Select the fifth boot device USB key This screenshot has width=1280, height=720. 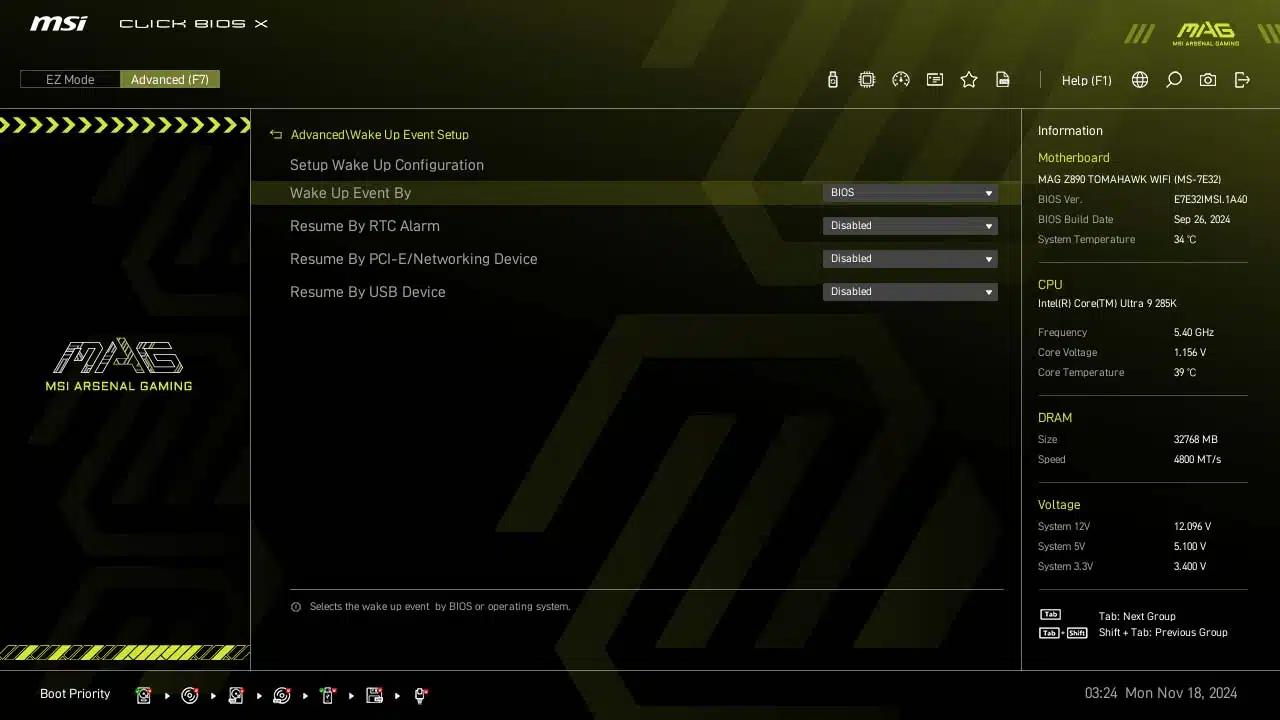(x=328, y=695)
